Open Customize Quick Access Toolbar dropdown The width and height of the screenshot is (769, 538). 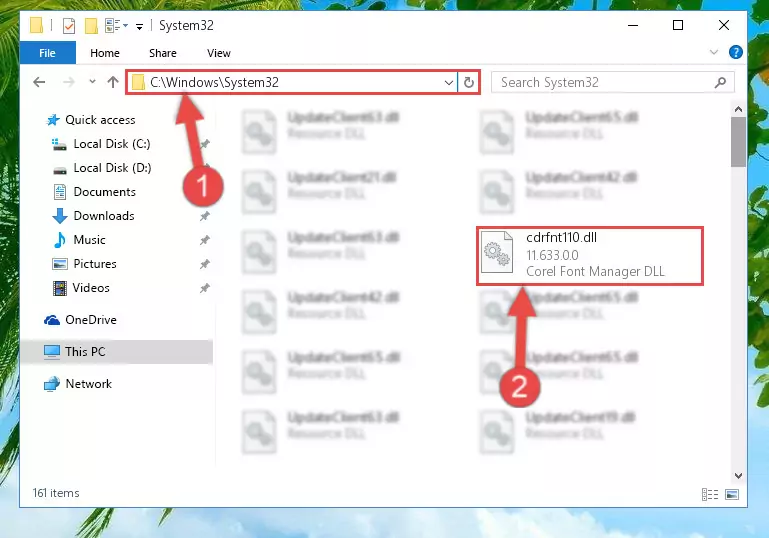coord(139,26)
